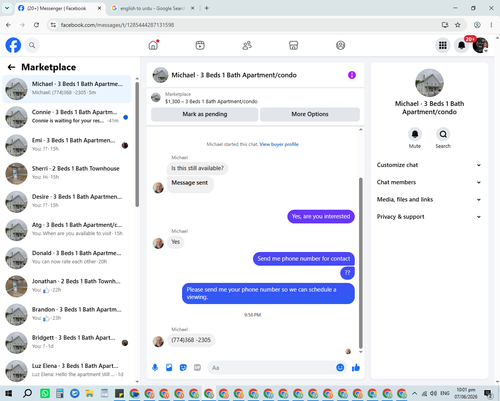The image size is (500, 401).
Task: Click the large listing photo in info panel
Action: coord(429,83)
